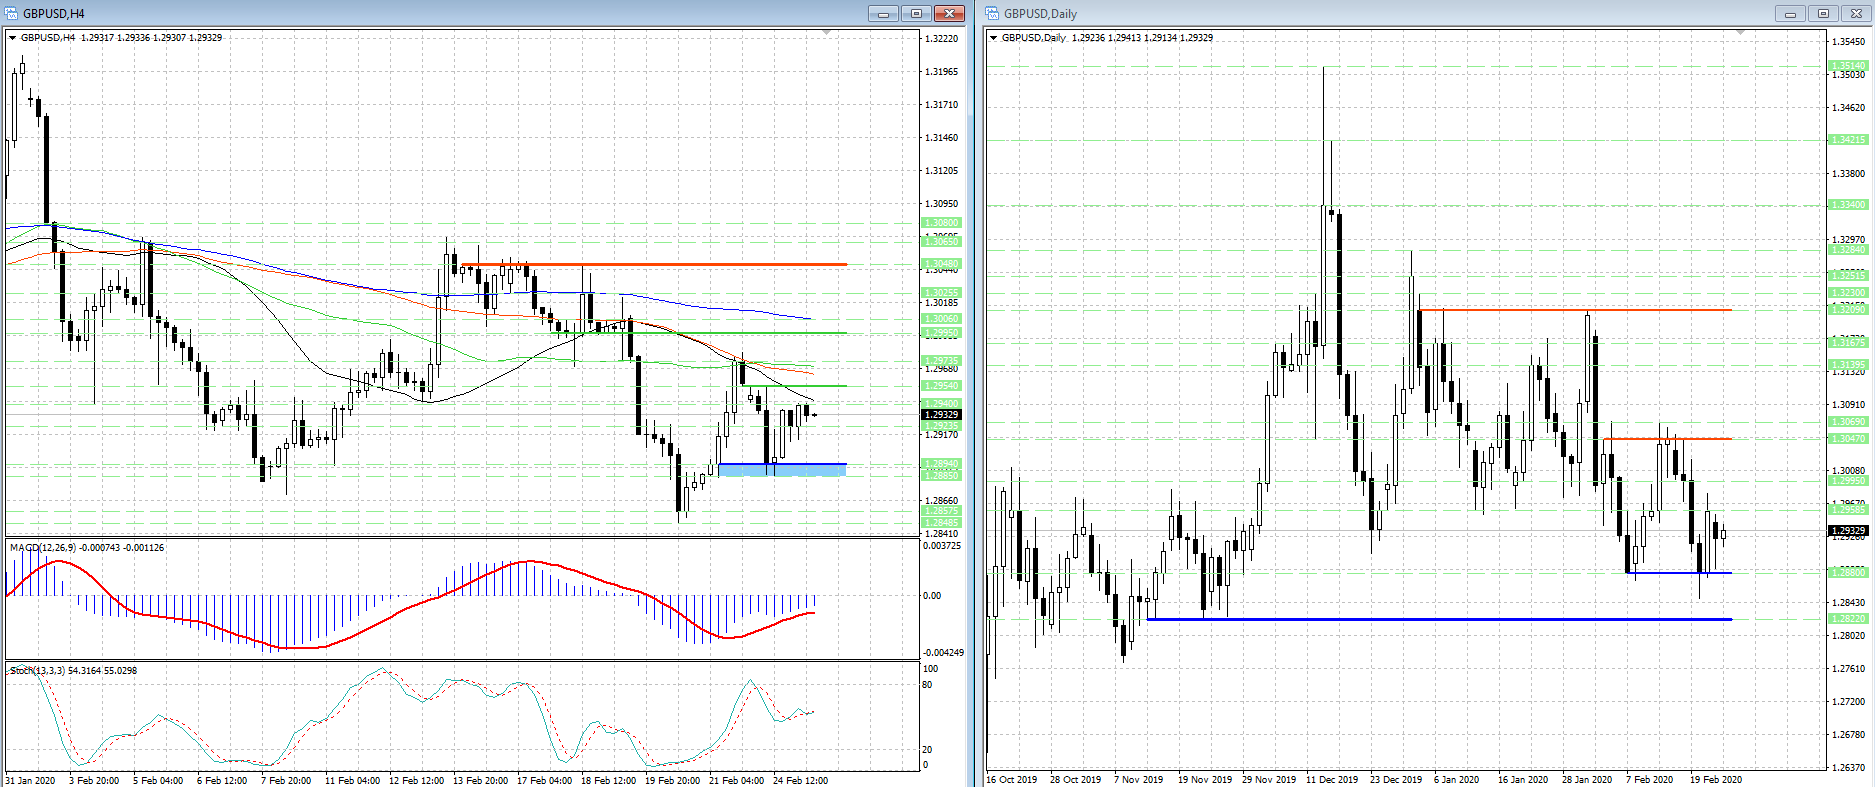Click the 1.30690 price label on Daily
This screenshot has width=1875, height=787.
point(1849,422)
